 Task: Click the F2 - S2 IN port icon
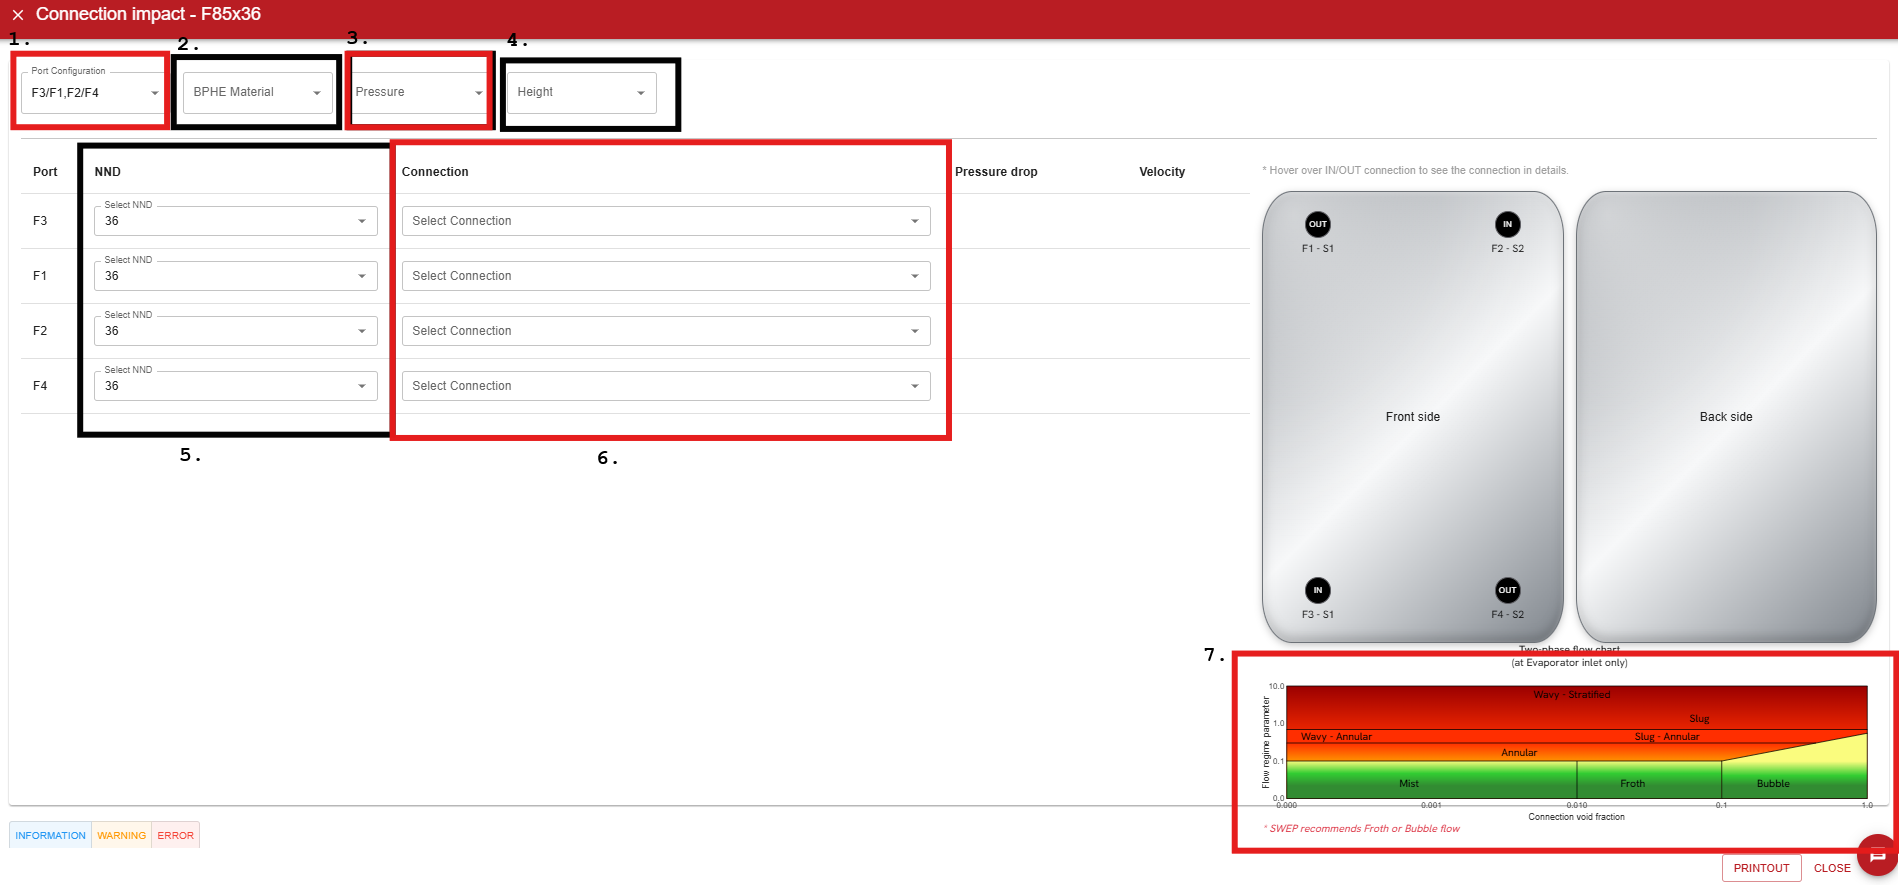pyautogui.click(x=1507, y=224)
